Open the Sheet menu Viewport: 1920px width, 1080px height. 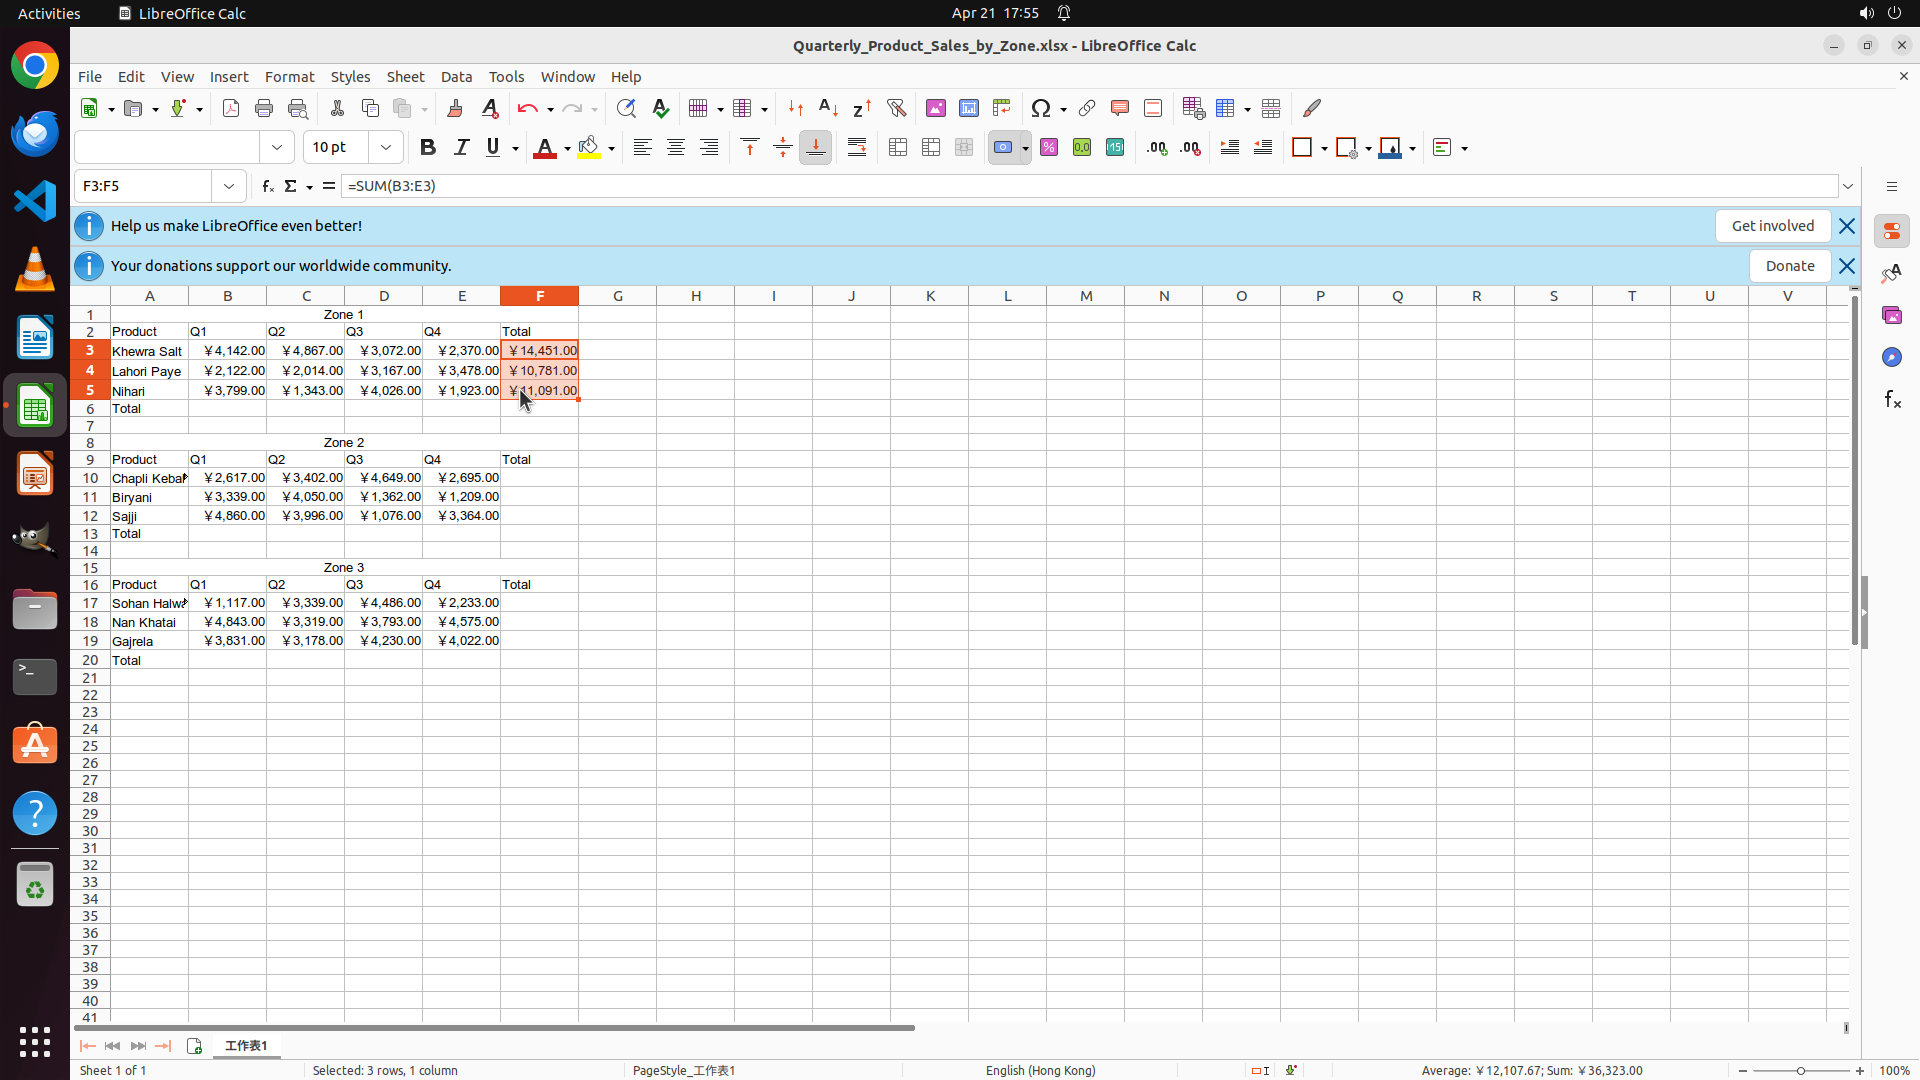click(x=405, y=77)
